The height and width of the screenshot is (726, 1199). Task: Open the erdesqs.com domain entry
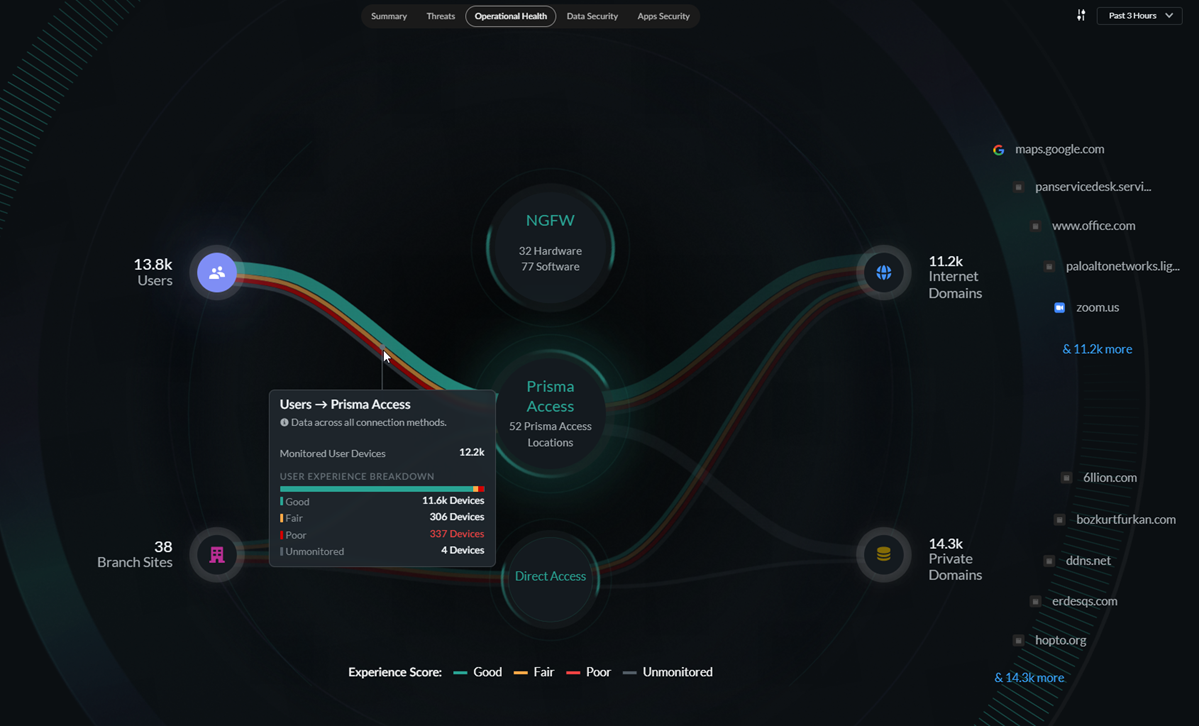1084,601
